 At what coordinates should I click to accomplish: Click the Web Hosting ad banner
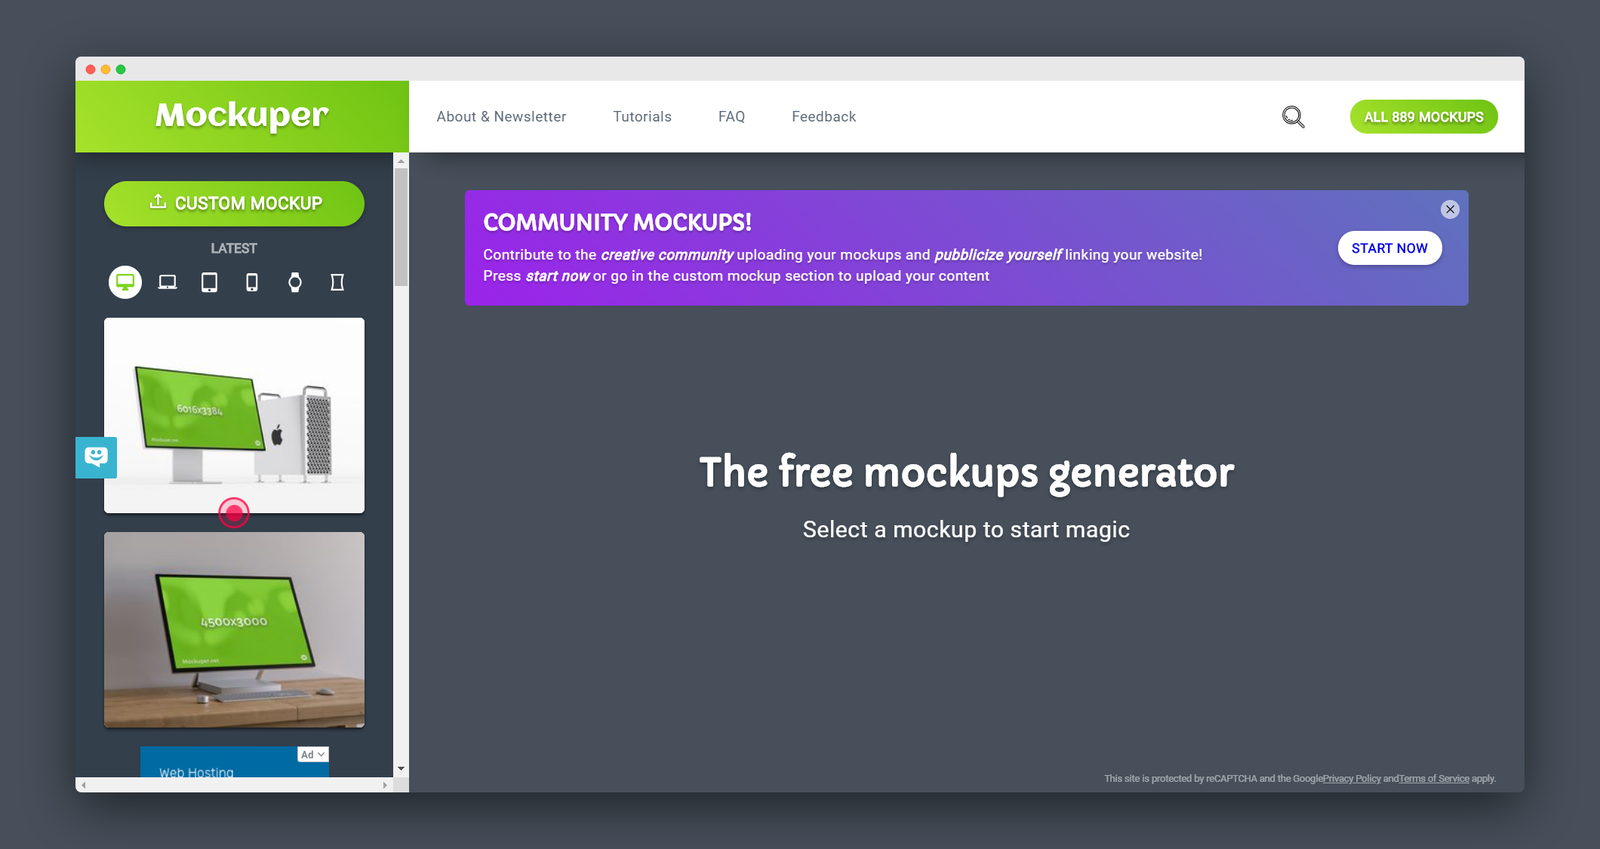[234, 762]
